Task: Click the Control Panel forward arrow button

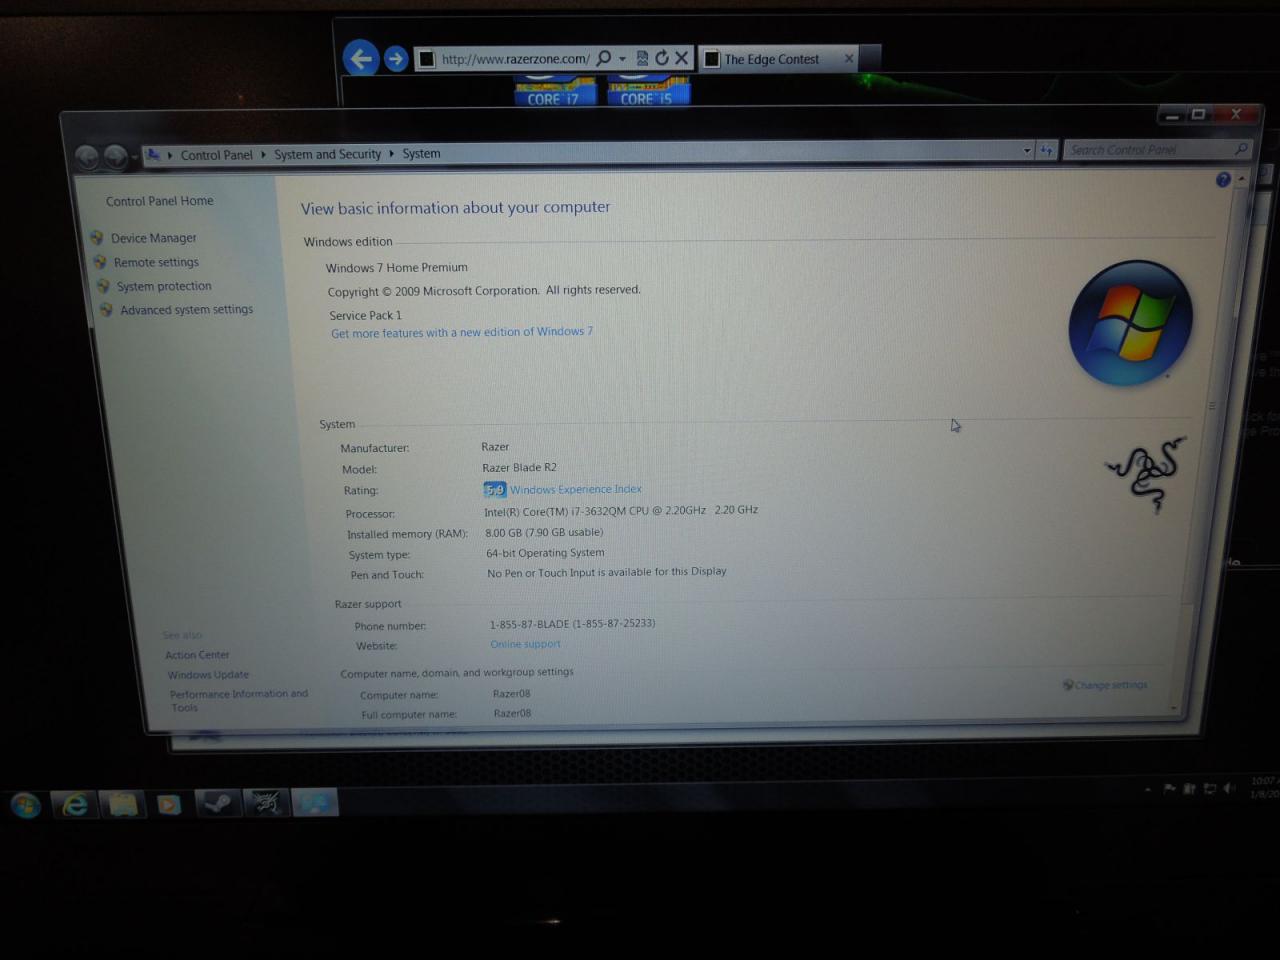Action: 116,156
